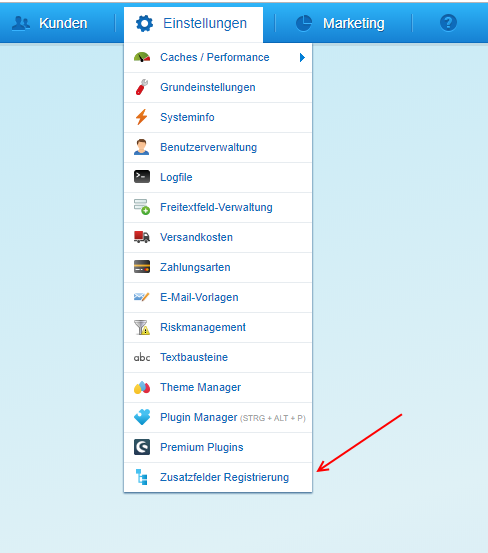488x553 pixels.
Task: Click the Riskmanagement funnel warning icon
Action: [x=142, y=327]
